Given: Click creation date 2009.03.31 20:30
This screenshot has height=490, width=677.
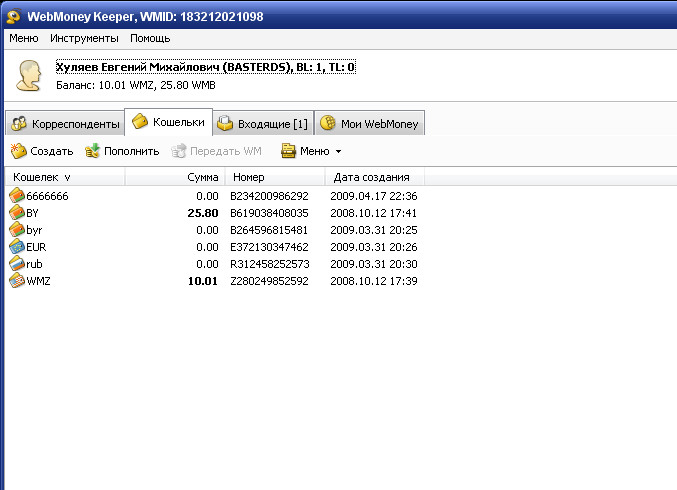Looking at the screenshot, I should tap(374, 264).
